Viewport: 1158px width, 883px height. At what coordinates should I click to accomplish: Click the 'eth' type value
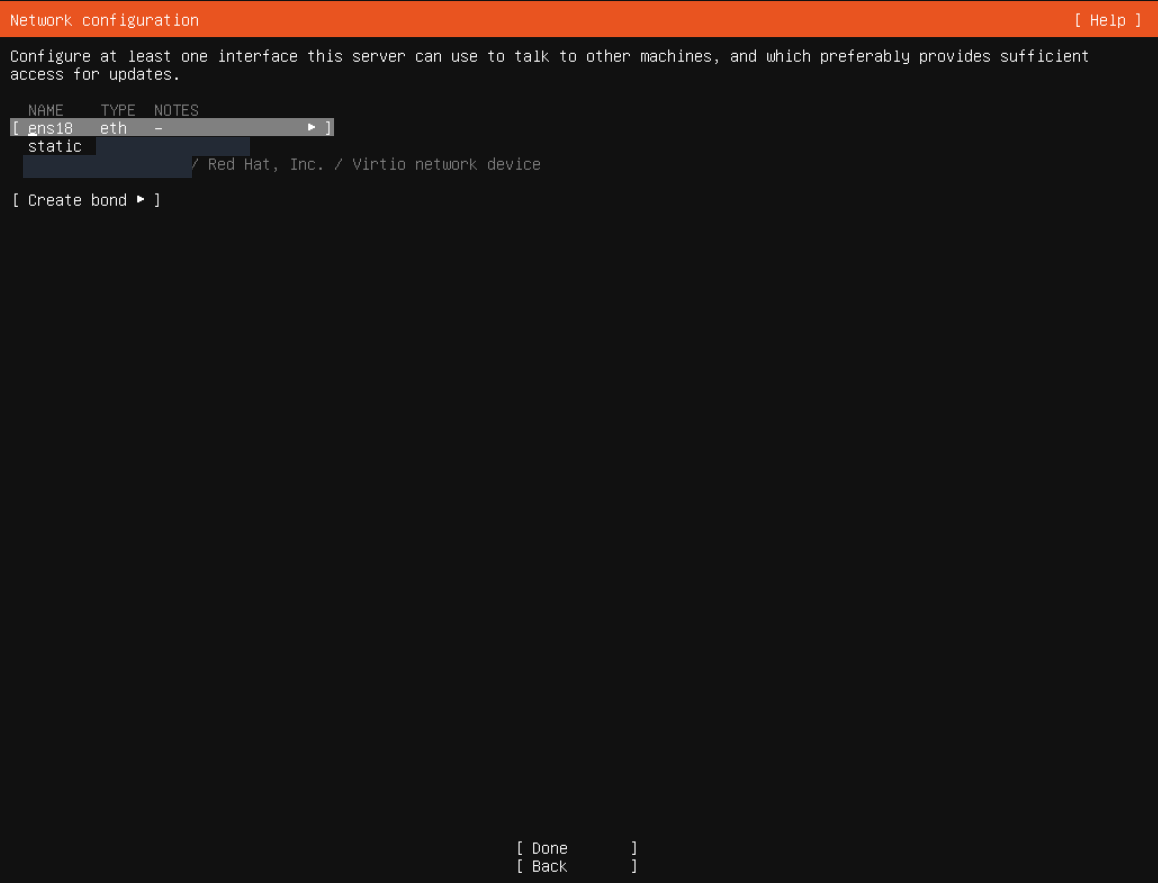[114, 128]
